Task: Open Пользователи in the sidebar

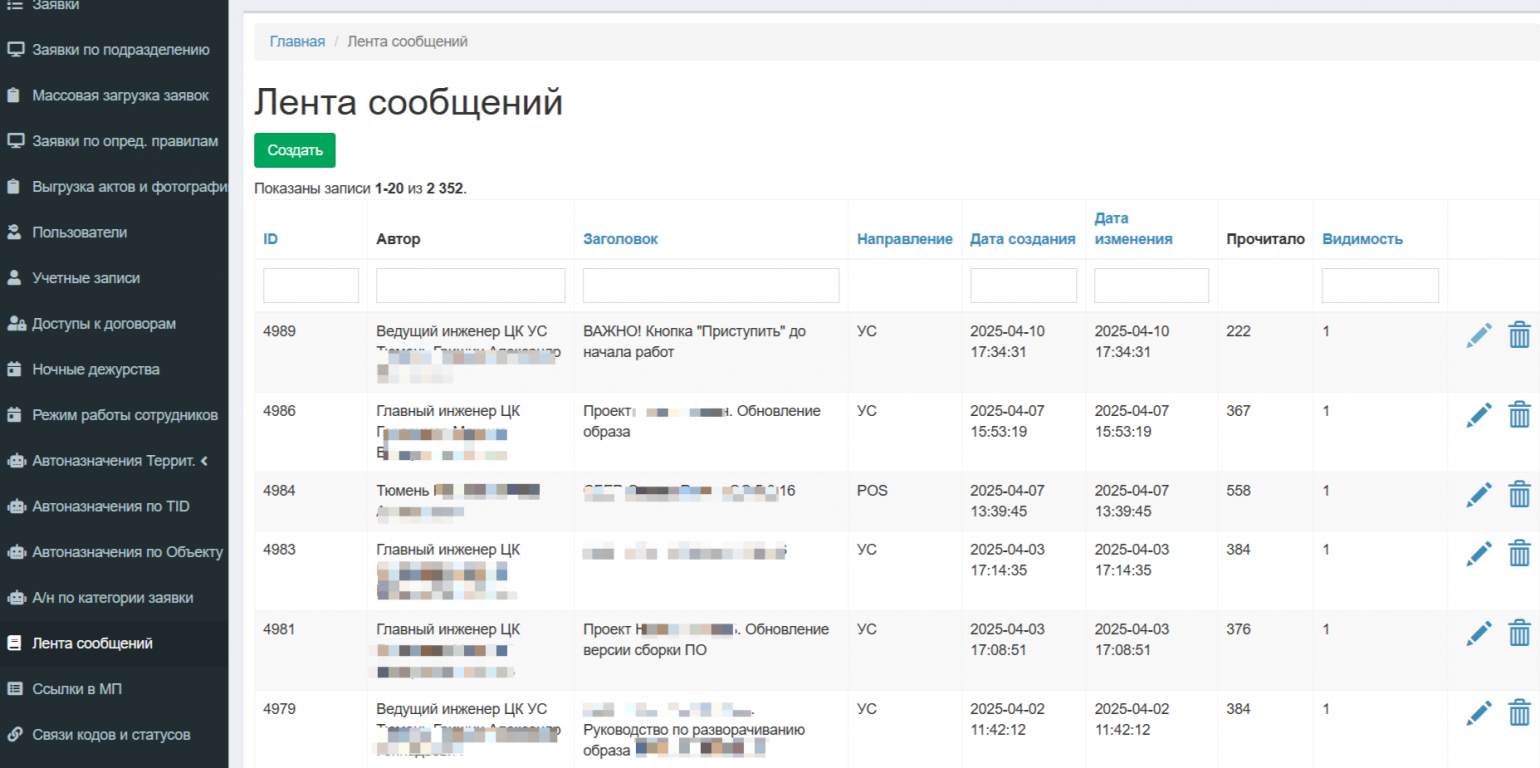Action: pos(79,232)
